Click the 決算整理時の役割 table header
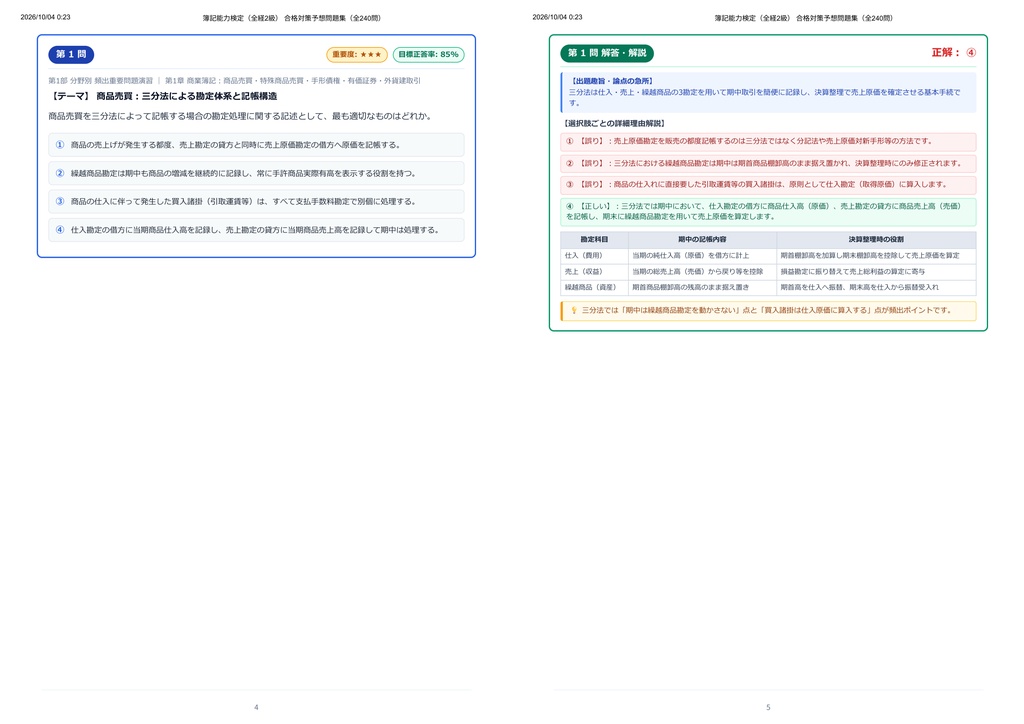This screenshot has width=1024, height=724. (876, 240)
